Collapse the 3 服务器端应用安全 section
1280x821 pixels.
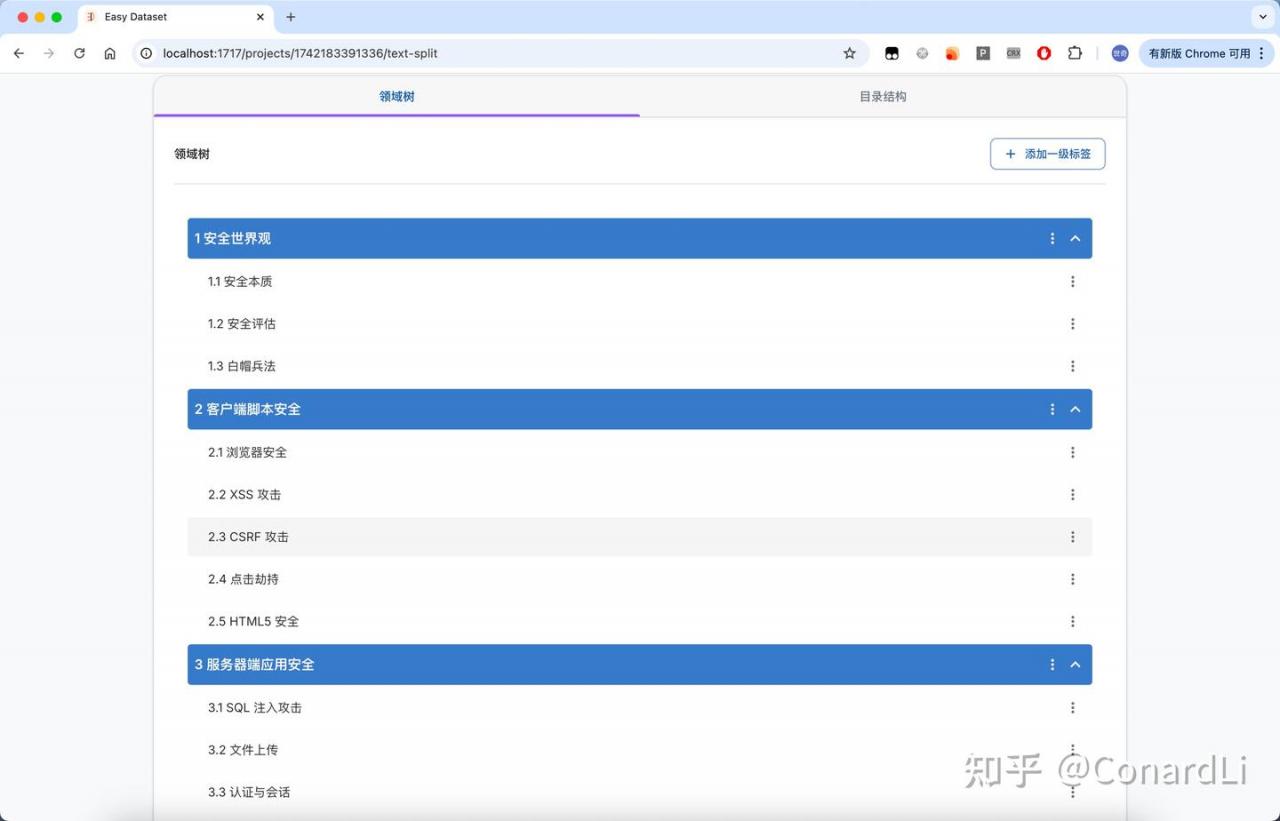(1076, 664)
